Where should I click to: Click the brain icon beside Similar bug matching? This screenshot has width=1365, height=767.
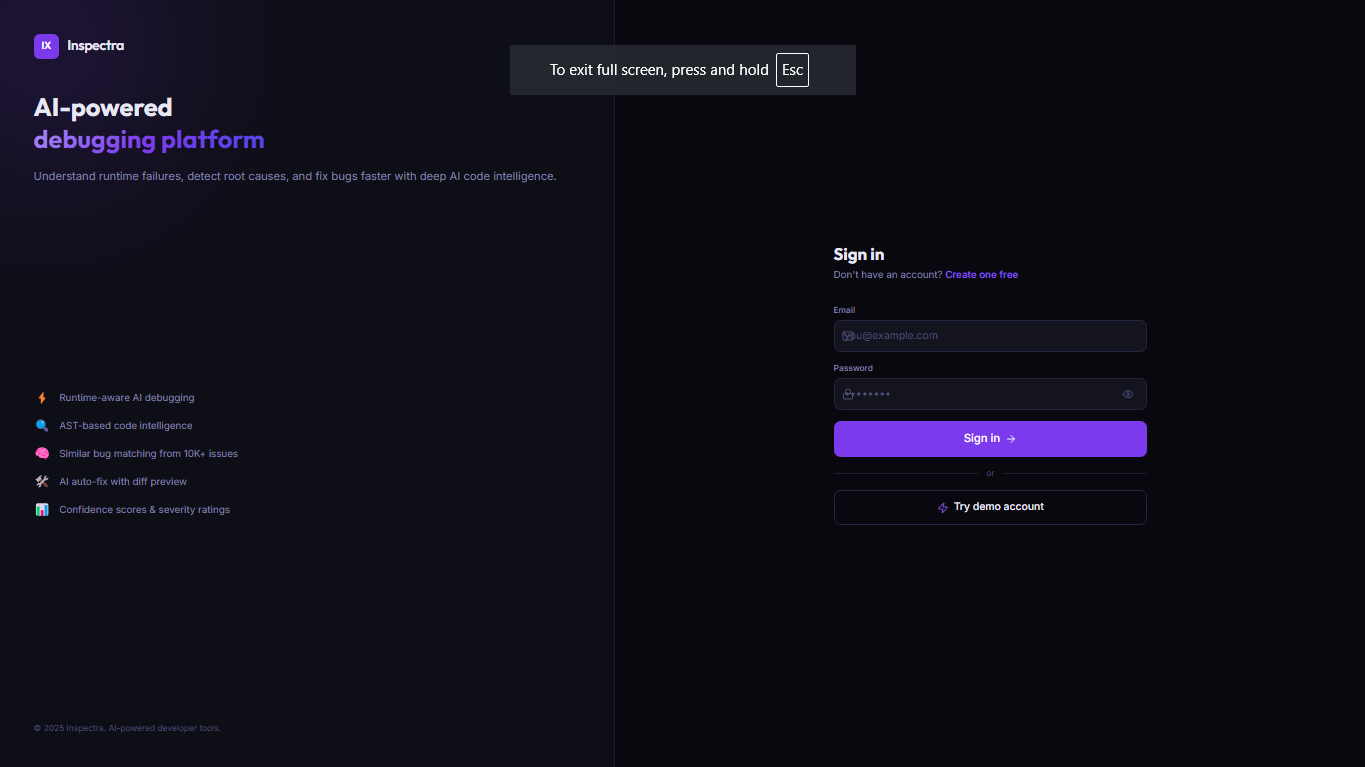(x=42, y=454)
